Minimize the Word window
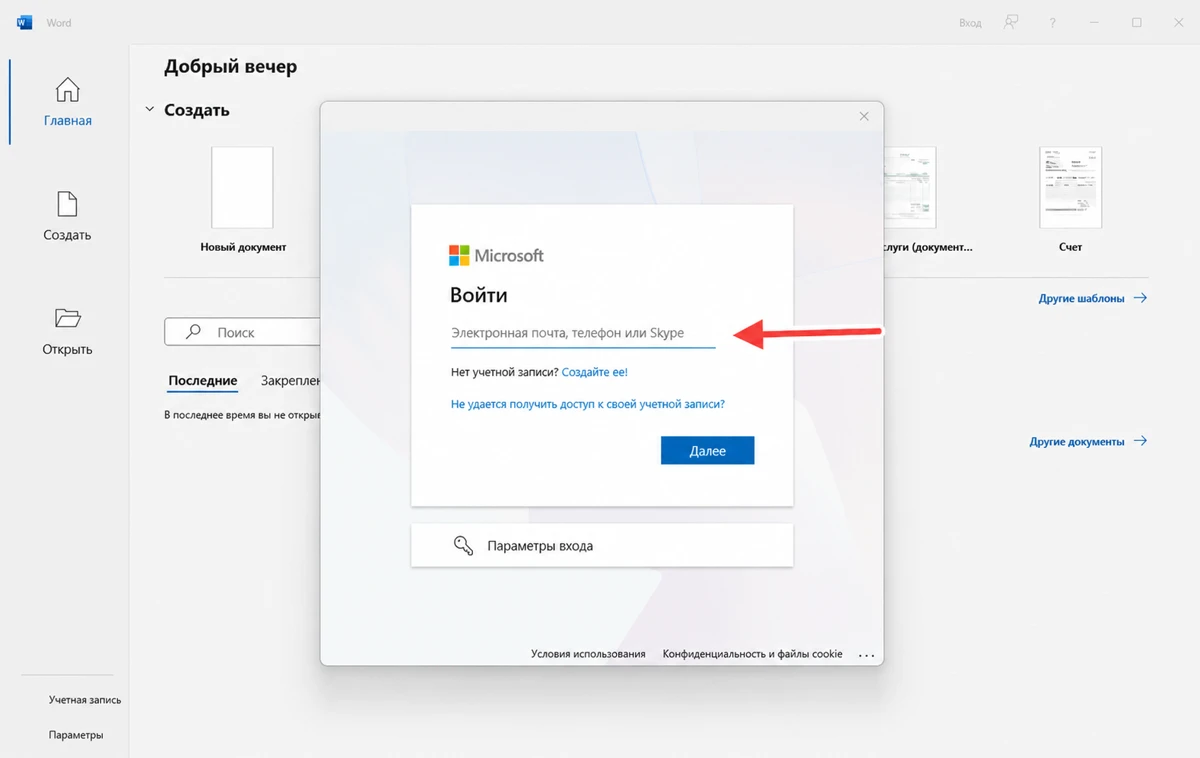This screenshot has height=758, width=1200. [1095, 22]
